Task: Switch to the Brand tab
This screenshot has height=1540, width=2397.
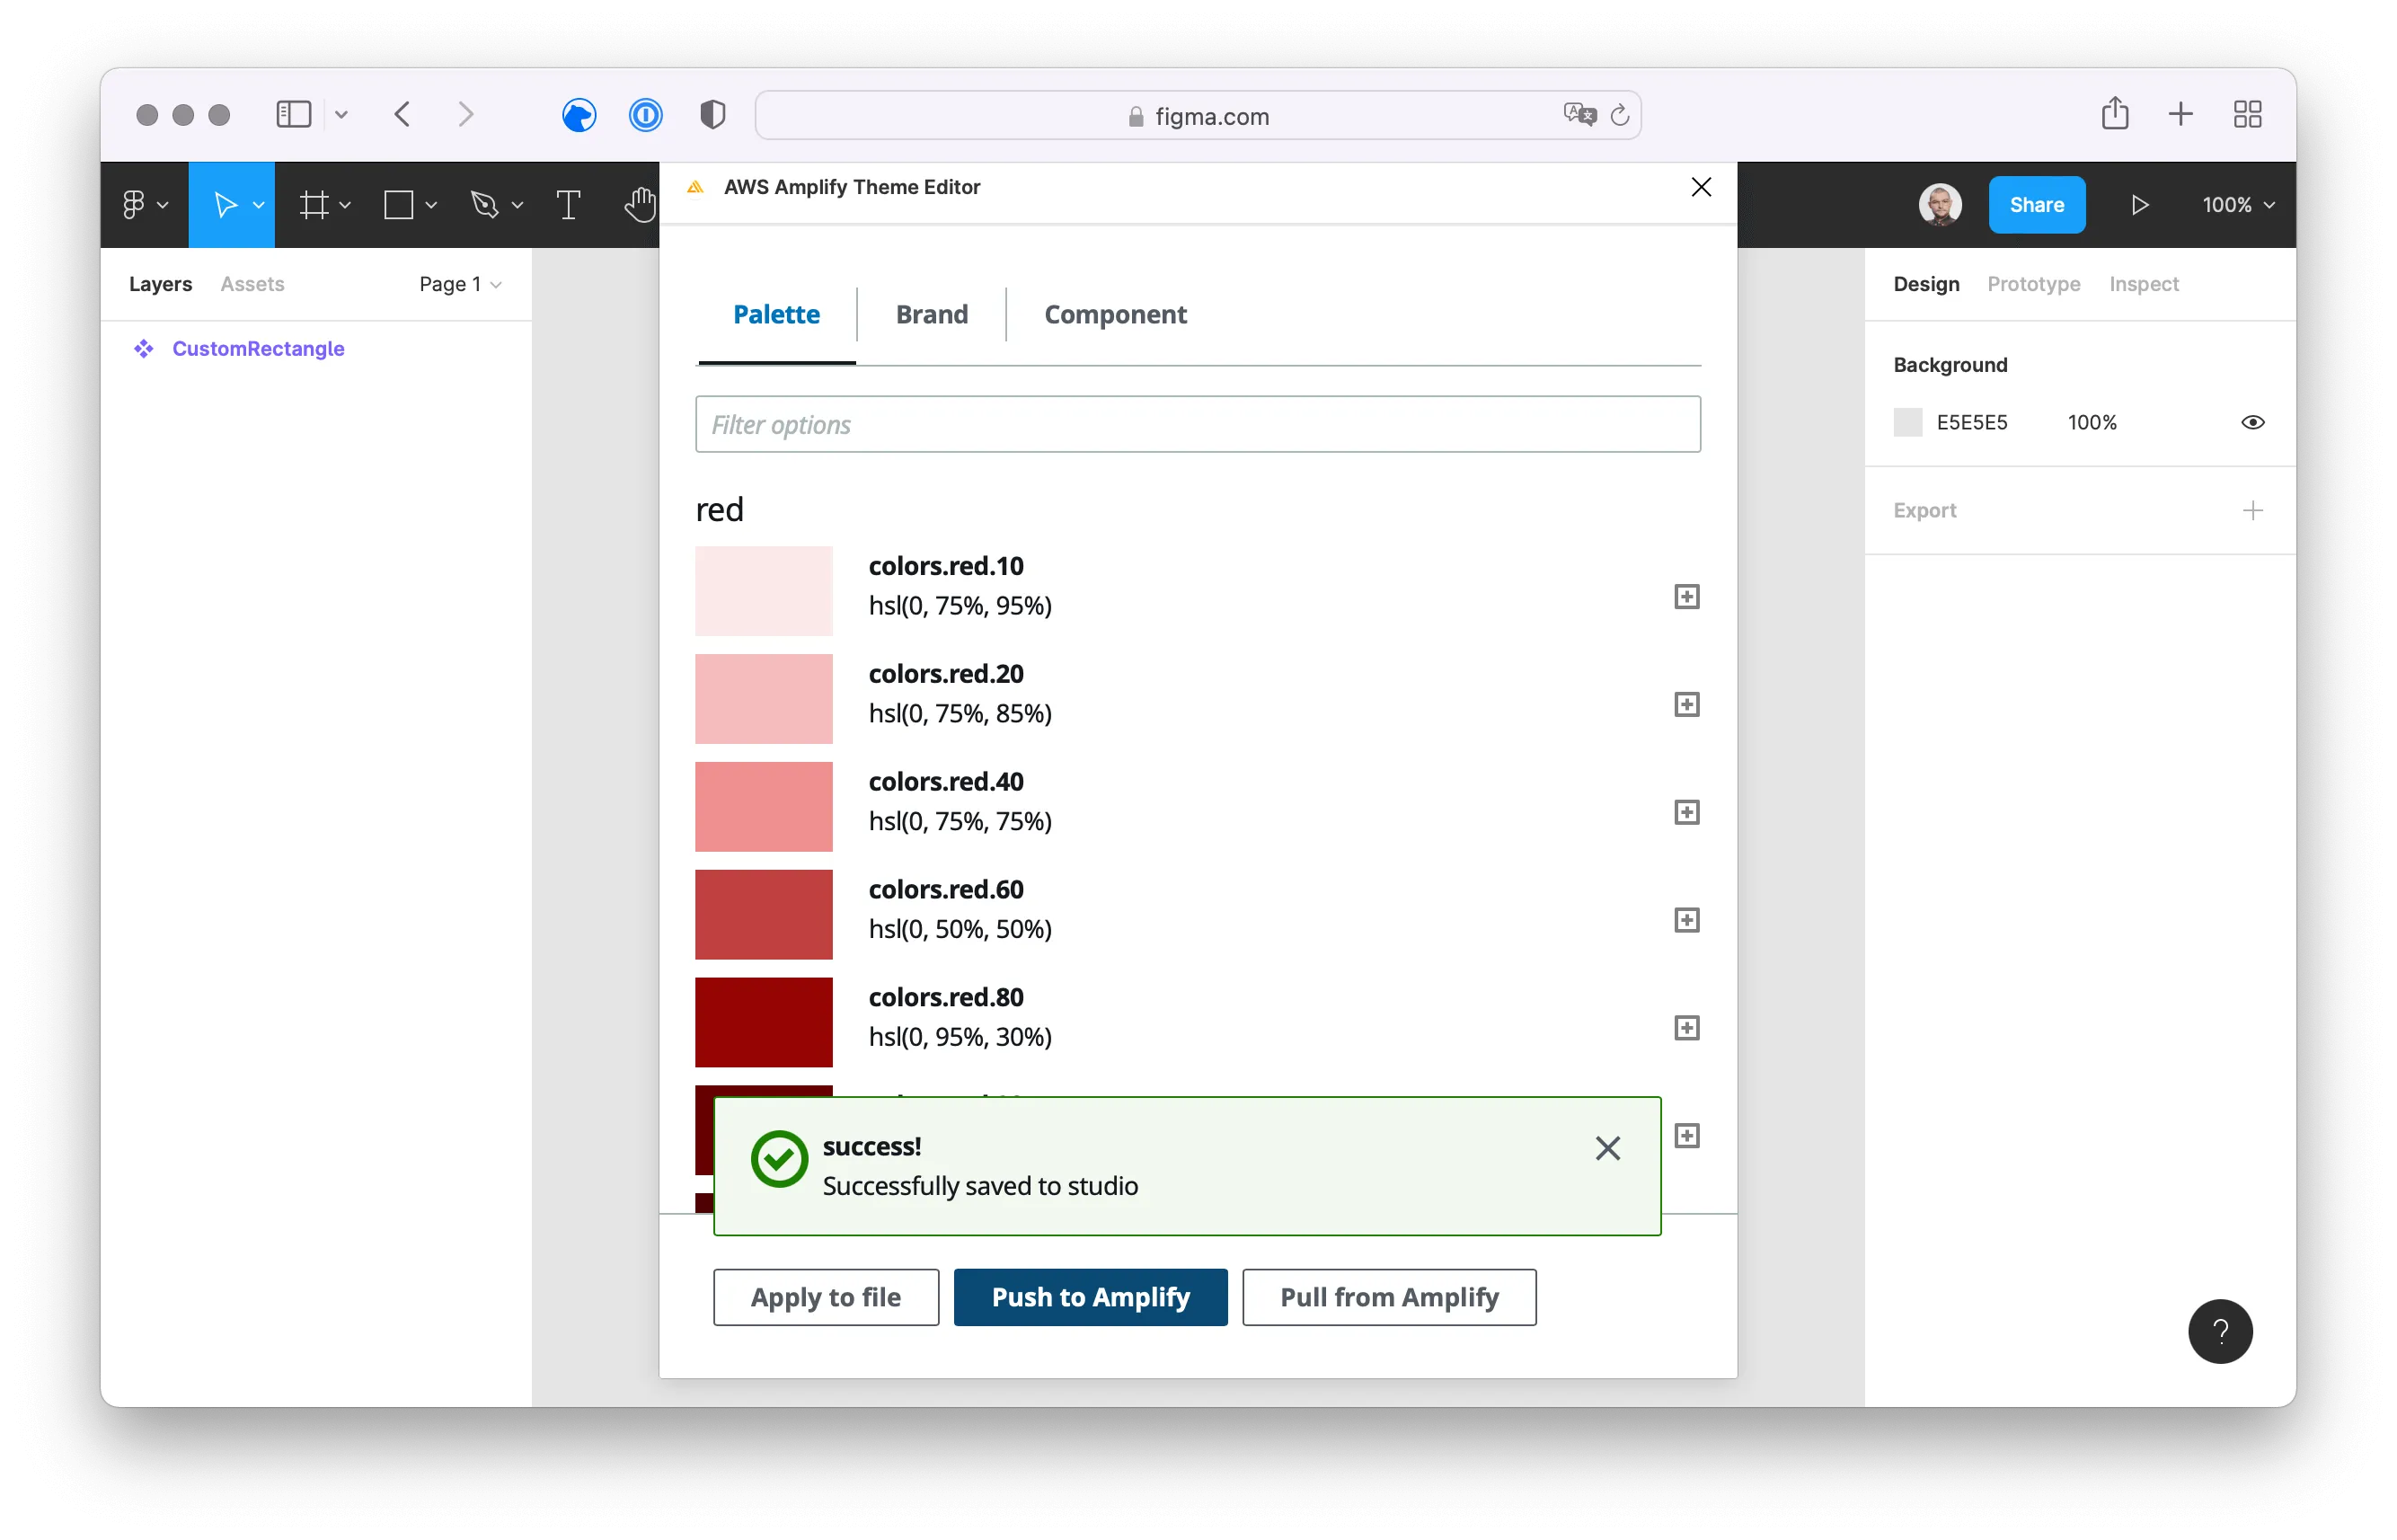Action: [931, 314]
